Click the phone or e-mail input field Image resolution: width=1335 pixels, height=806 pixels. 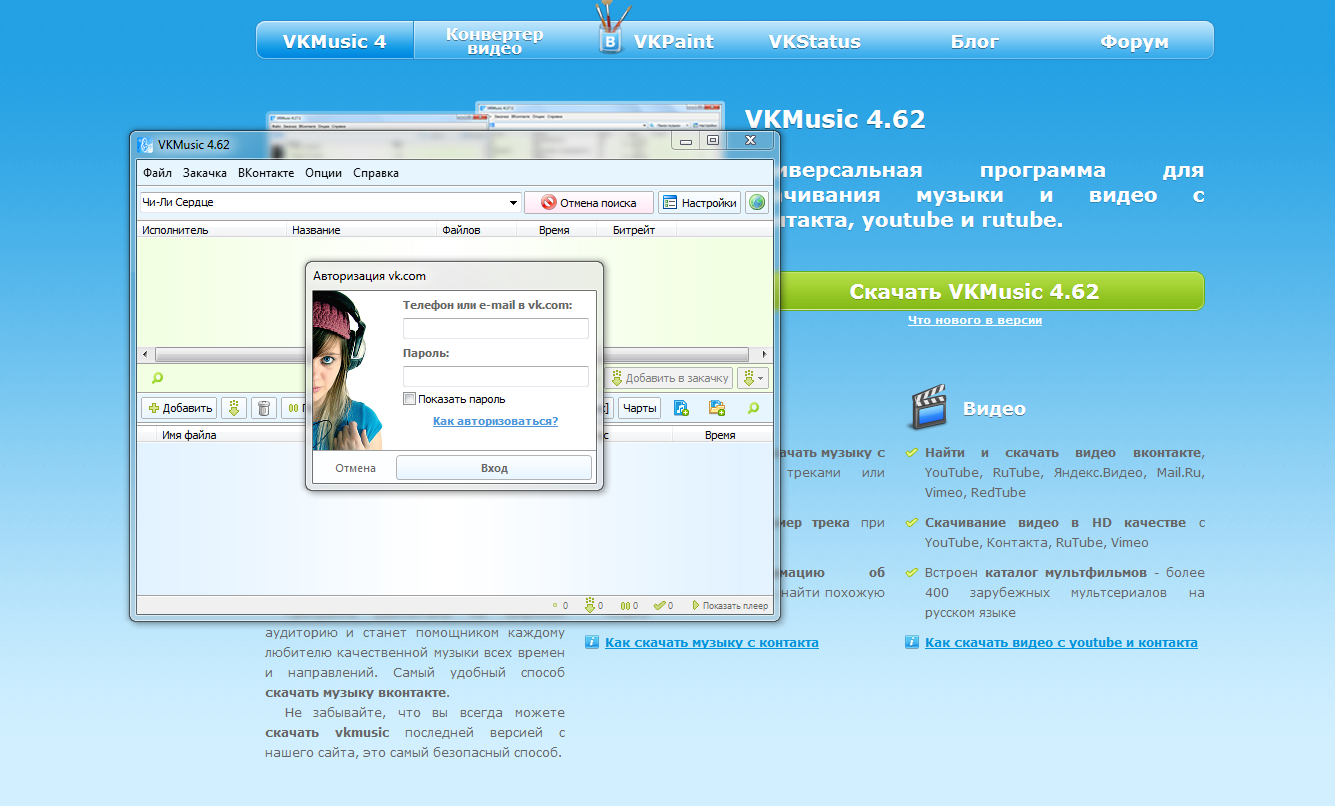tap(496, 328)
